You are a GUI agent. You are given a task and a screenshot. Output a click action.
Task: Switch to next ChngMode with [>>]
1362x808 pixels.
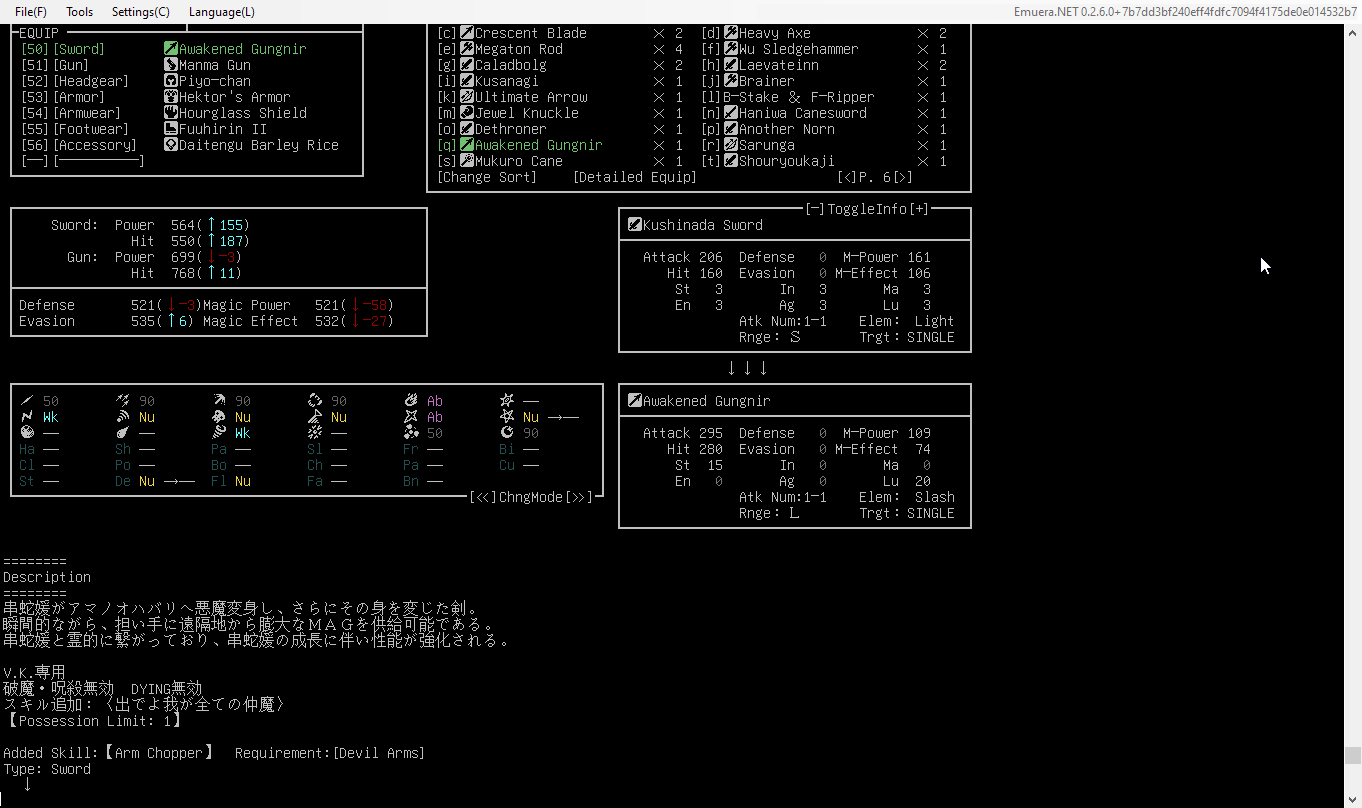tap(579, 497)
